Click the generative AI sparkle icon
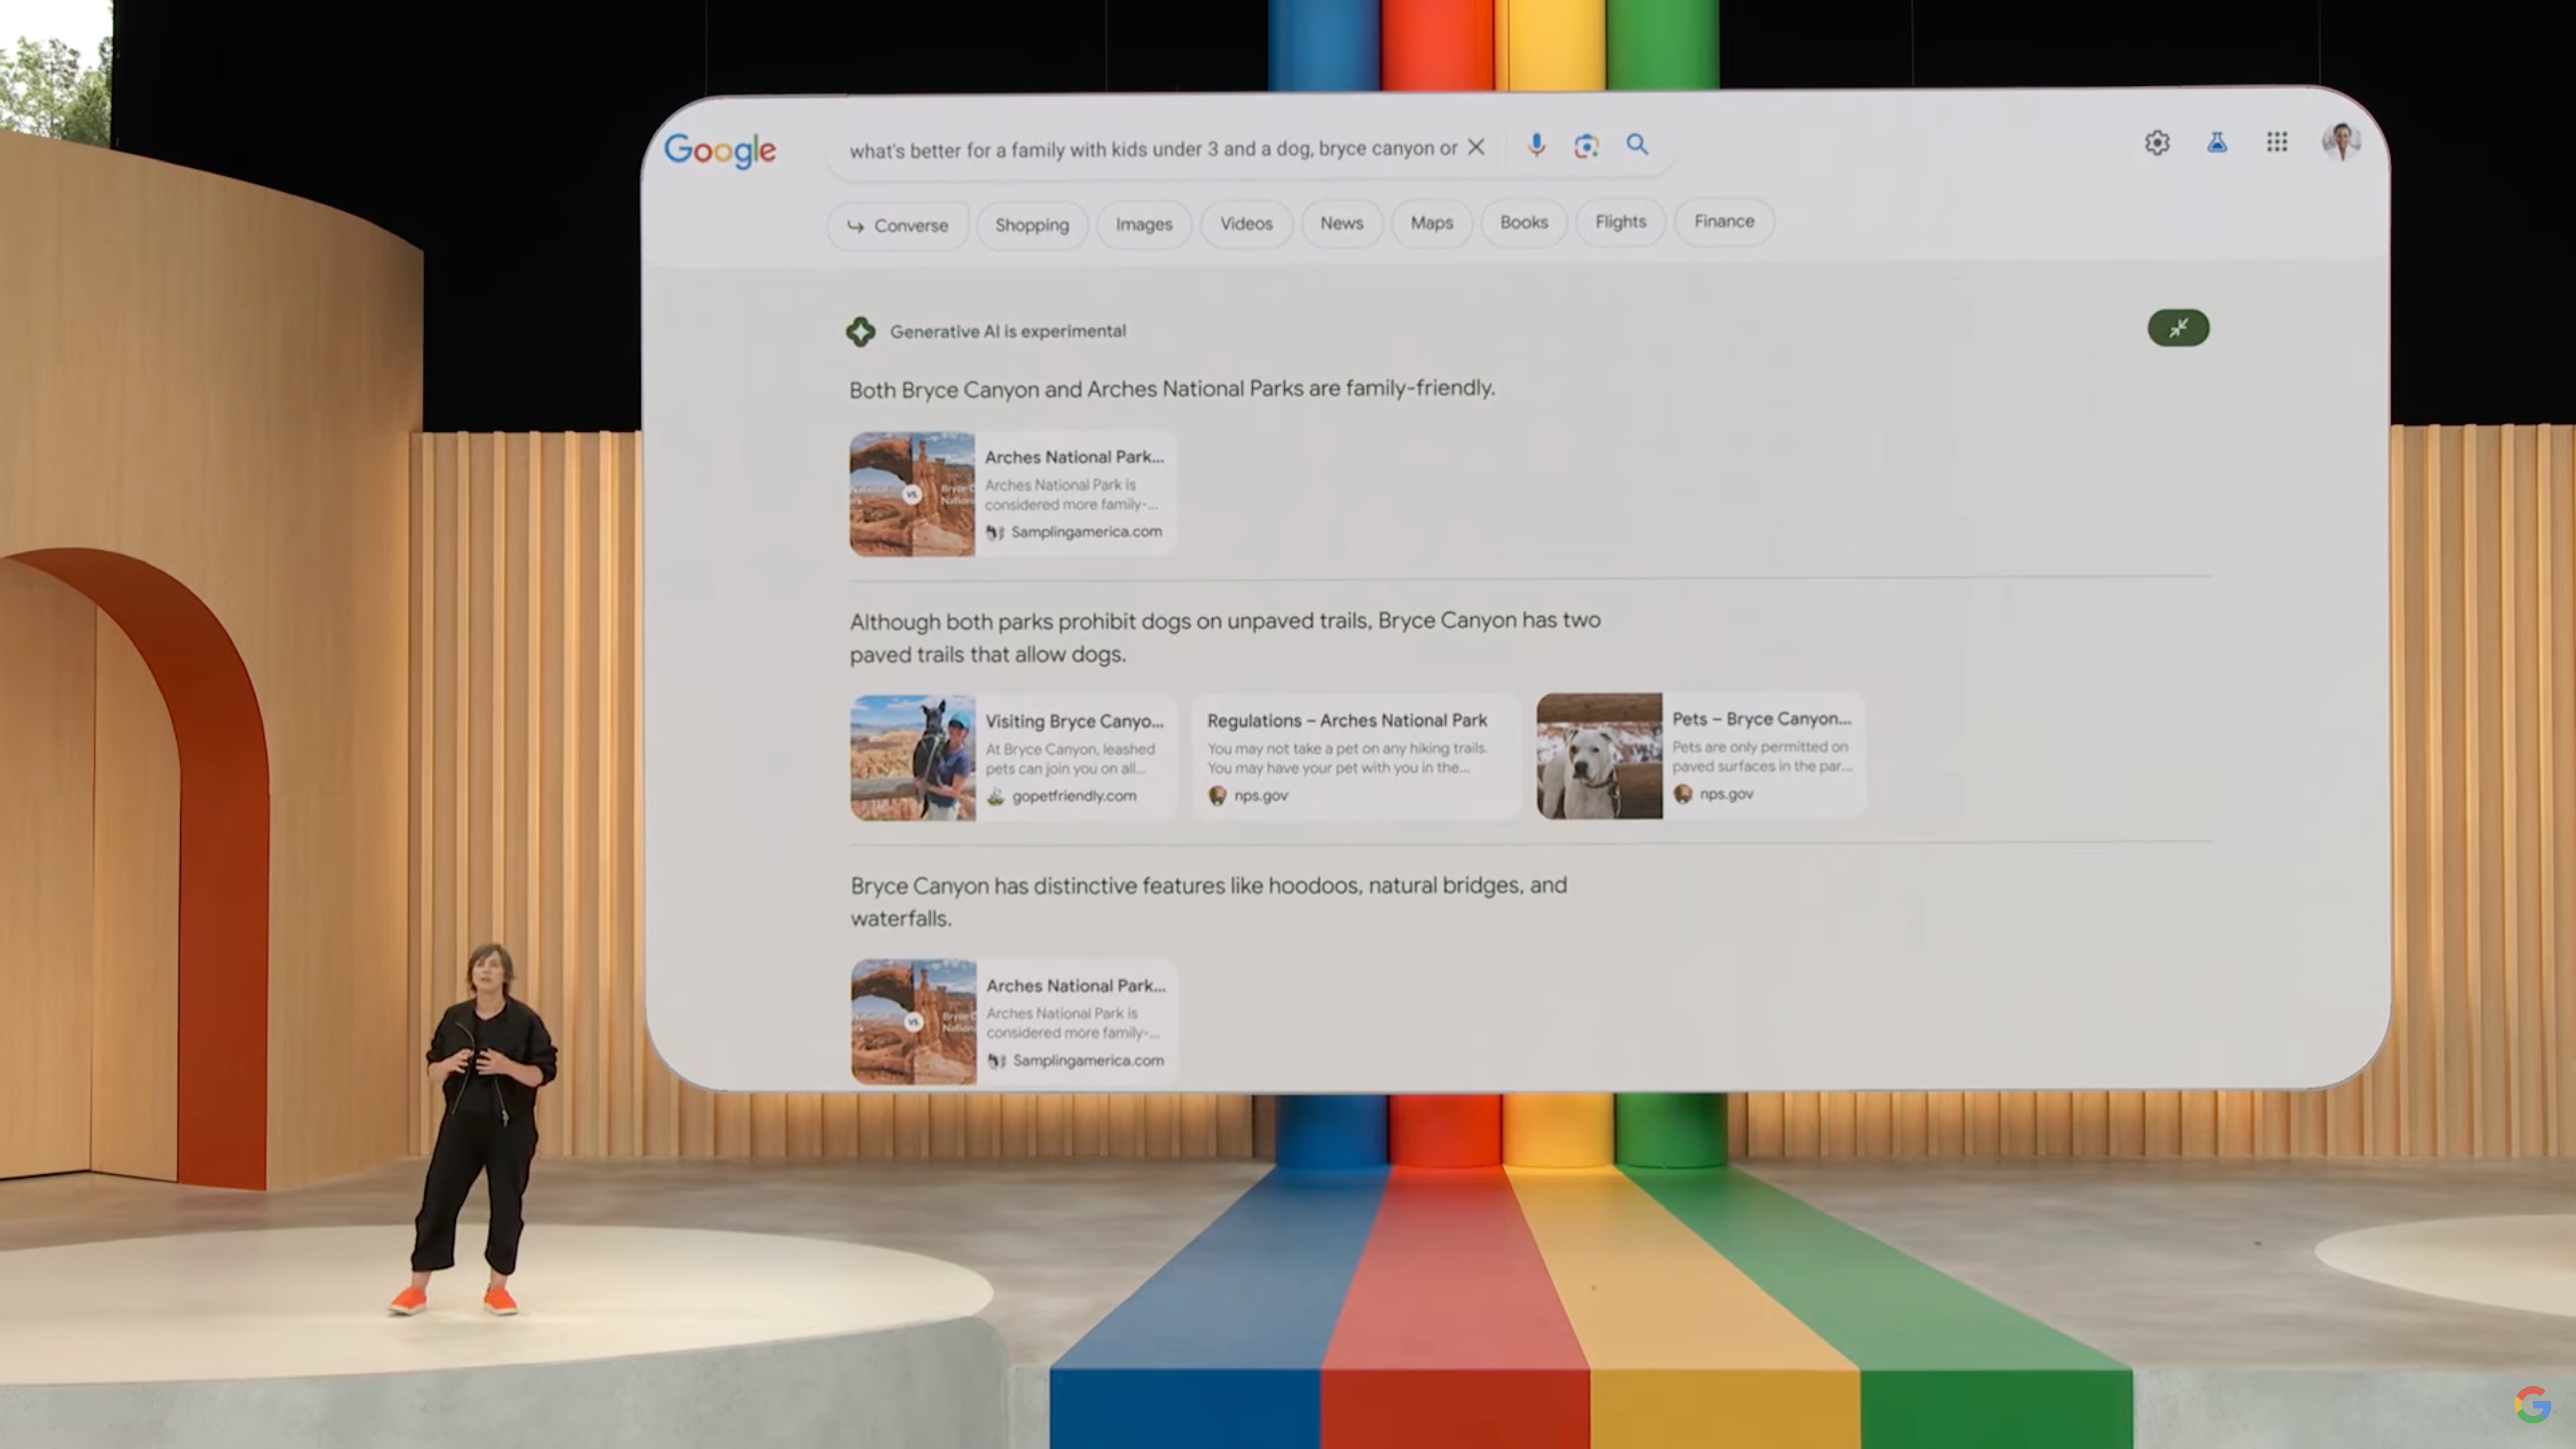 coord(860,331)
